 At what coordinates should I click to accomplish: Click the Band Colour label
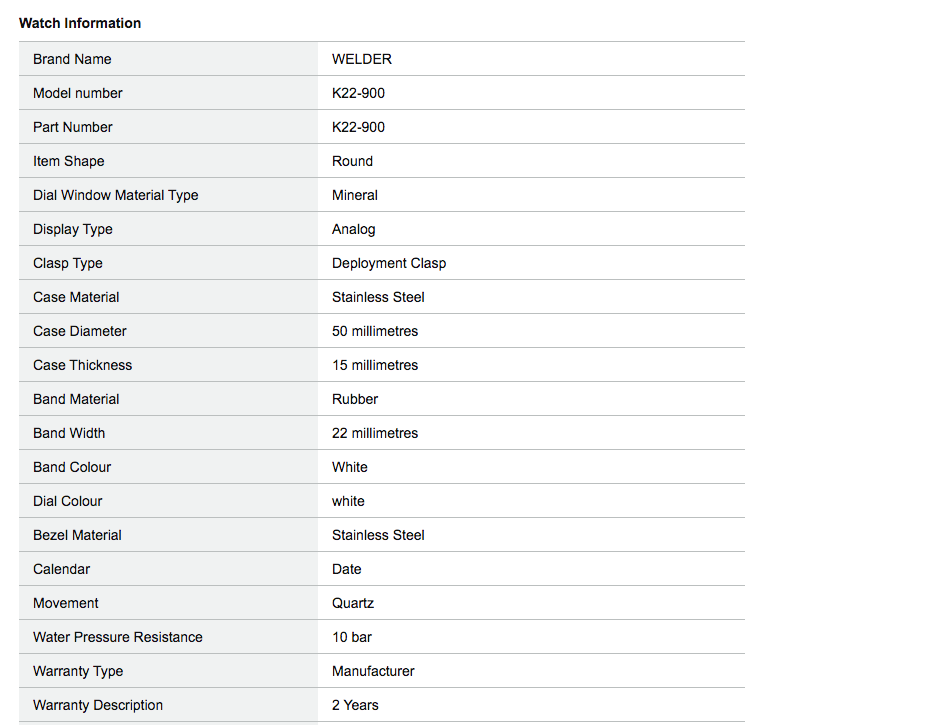pos(72,467)
